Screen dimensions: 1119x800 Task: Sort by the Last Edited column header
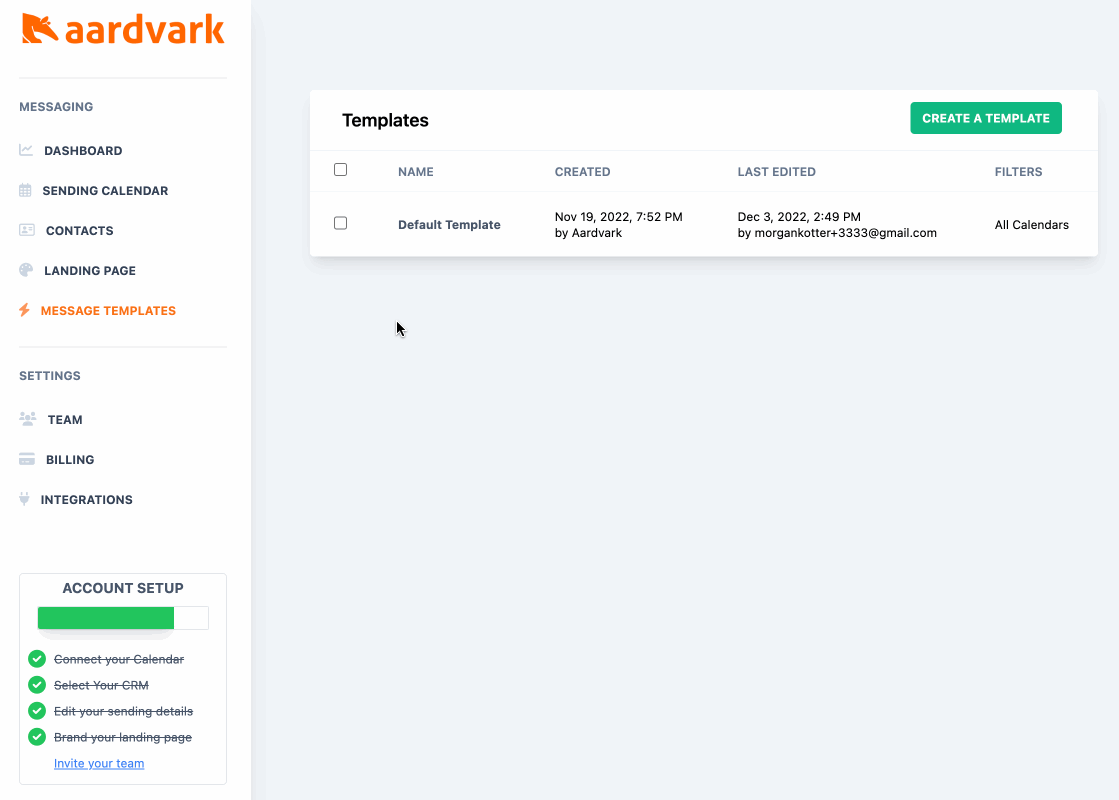pyautogui.click(x=776, y=172)
